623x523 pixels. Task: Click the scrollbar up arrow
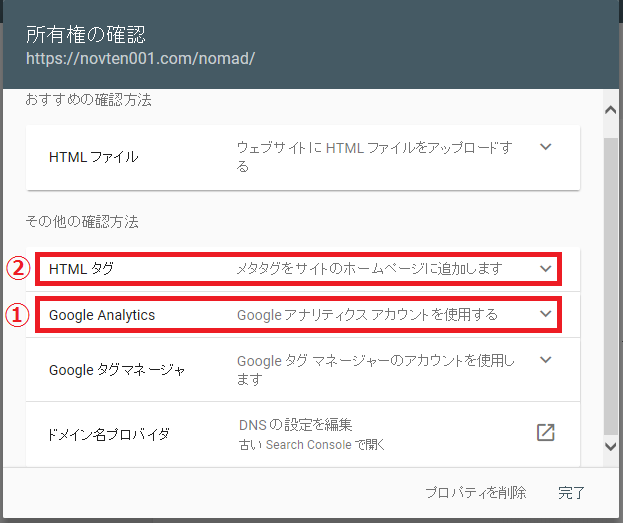(x=612, y=105)
